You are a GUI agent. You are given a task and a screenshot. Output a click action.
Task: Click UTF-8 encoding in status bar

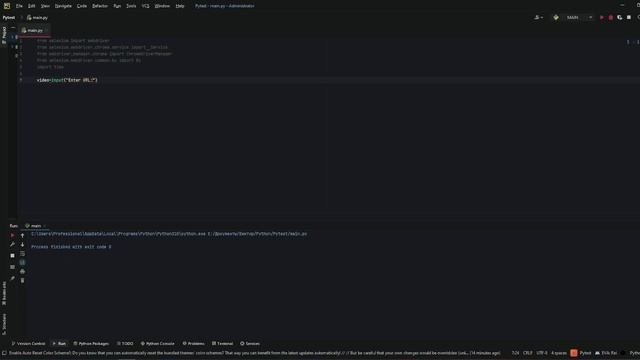tap(542, 353)
